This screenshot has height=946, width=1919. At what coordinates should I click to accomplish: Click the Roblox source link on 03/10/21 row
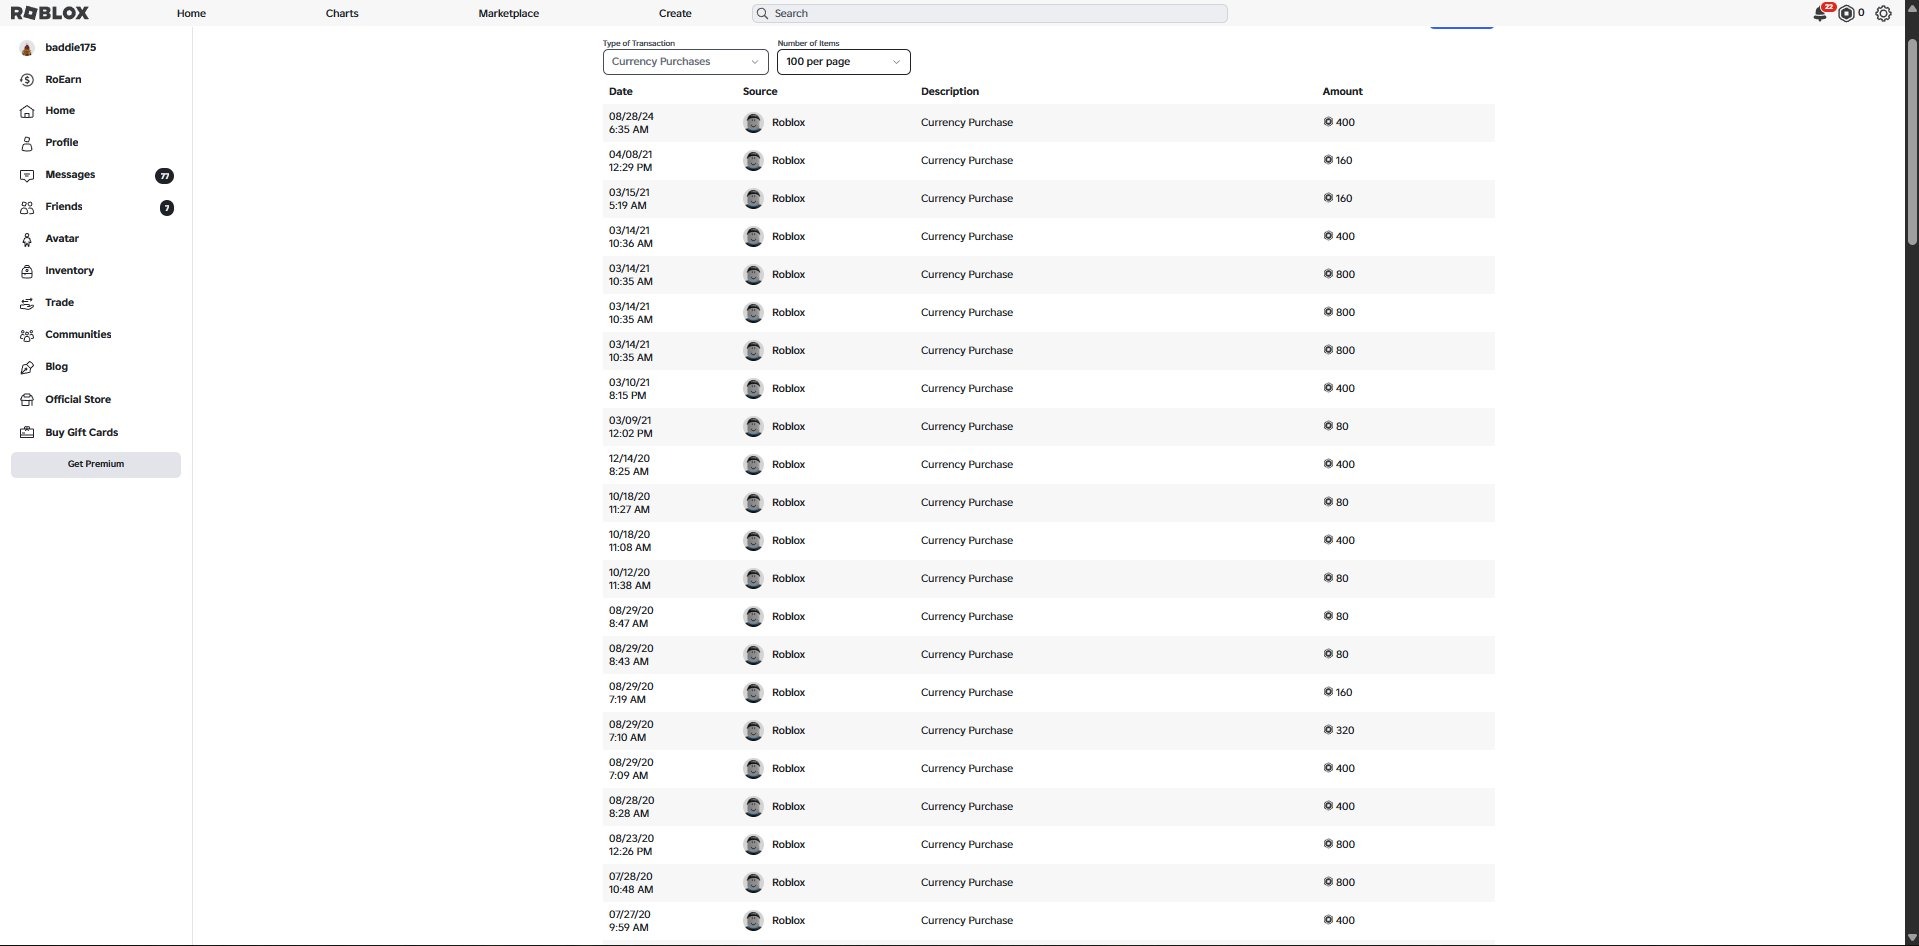point(788,389)
